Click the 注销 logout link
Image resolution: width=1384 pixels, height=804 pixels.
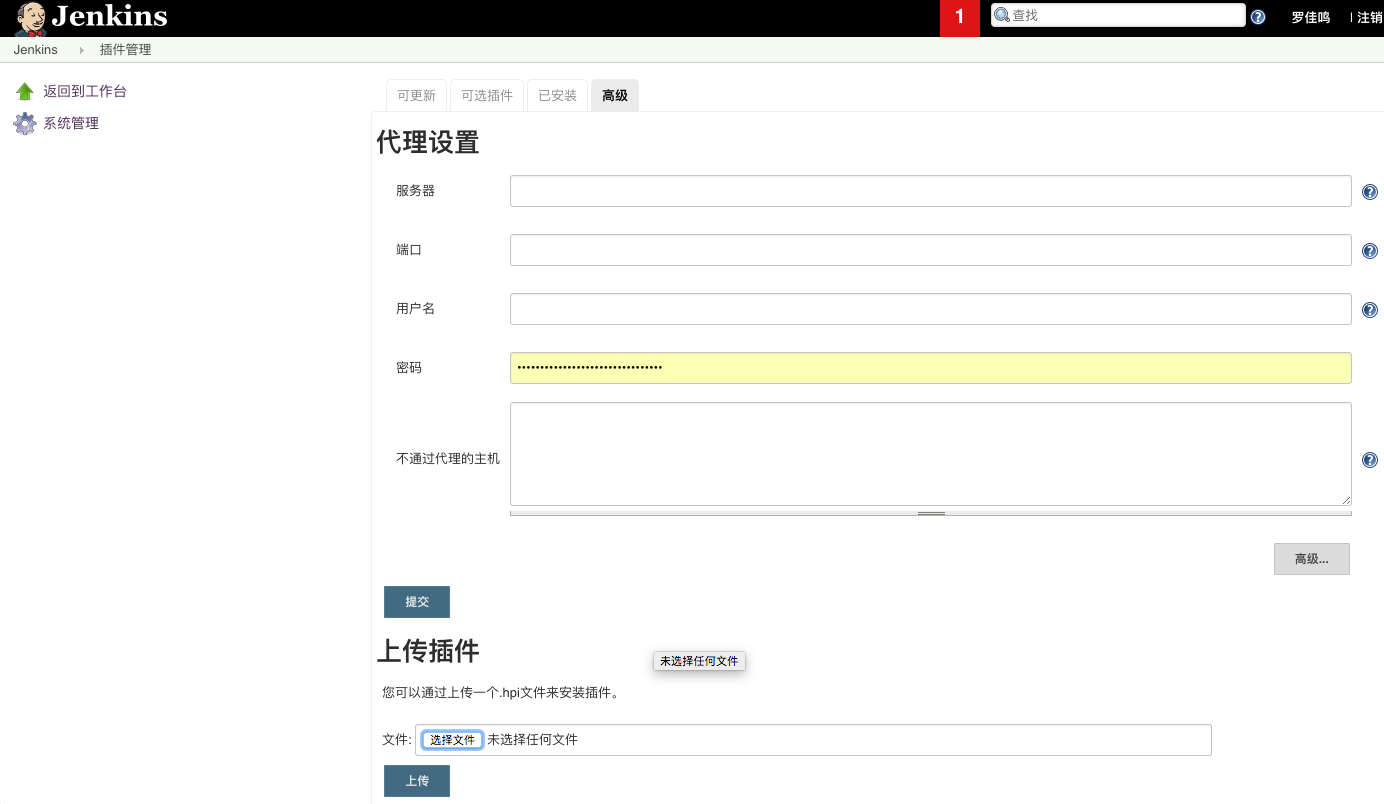pos(1369,17)
